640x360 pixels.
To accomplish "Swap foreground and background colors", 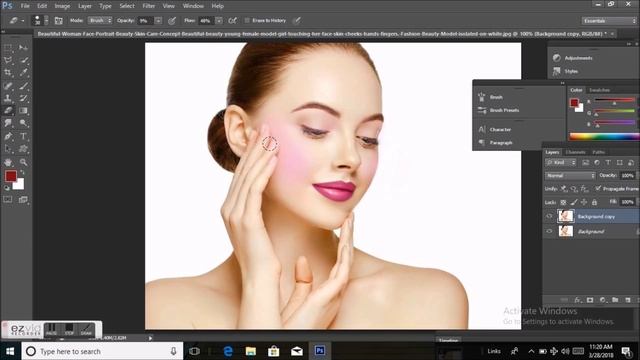I will coord(22,172).
